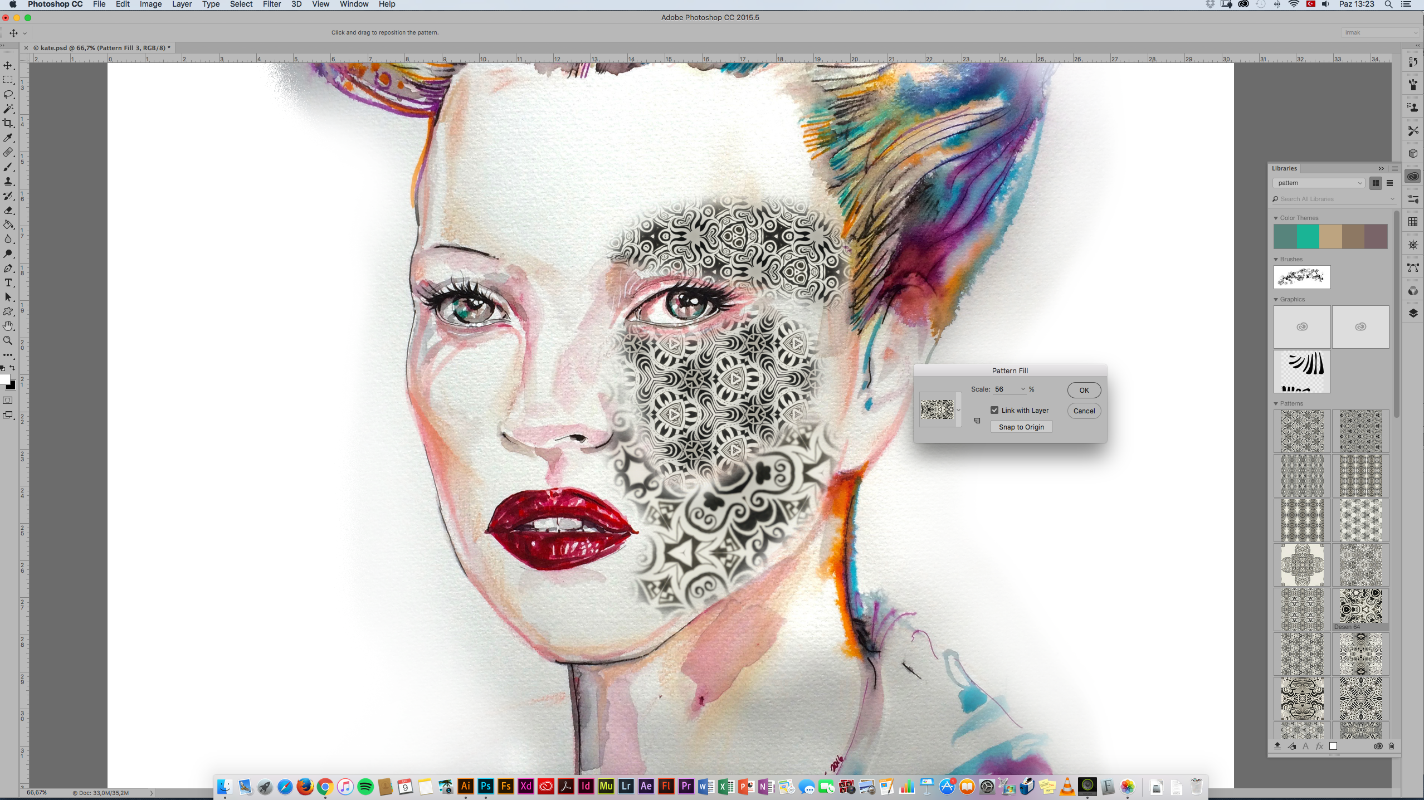The width and height of the screenshot is (1424, 800).
Task: Open the Image menu
Action: click(x=150, y=4)
